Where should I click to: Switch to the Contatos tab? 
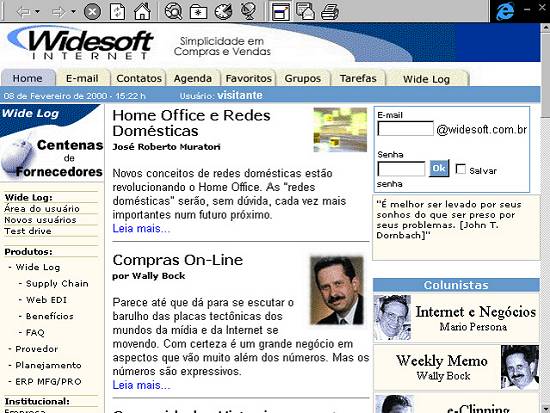coord(139,78)
